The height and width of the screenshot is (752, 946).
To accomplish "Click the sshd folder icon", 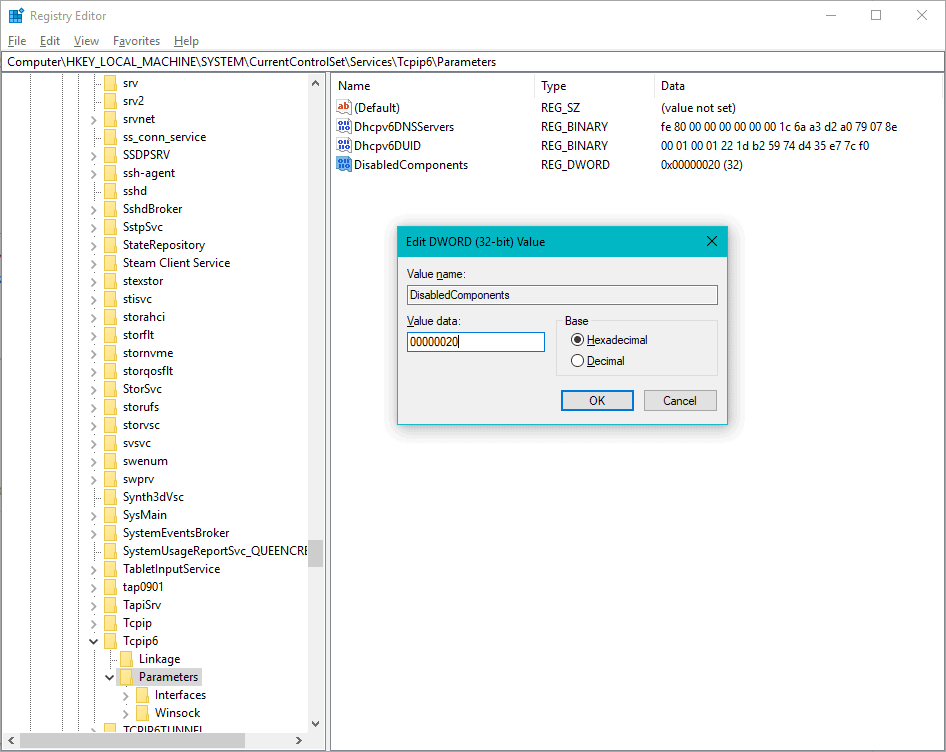I will pyautogui.click(x=110, y=191).
